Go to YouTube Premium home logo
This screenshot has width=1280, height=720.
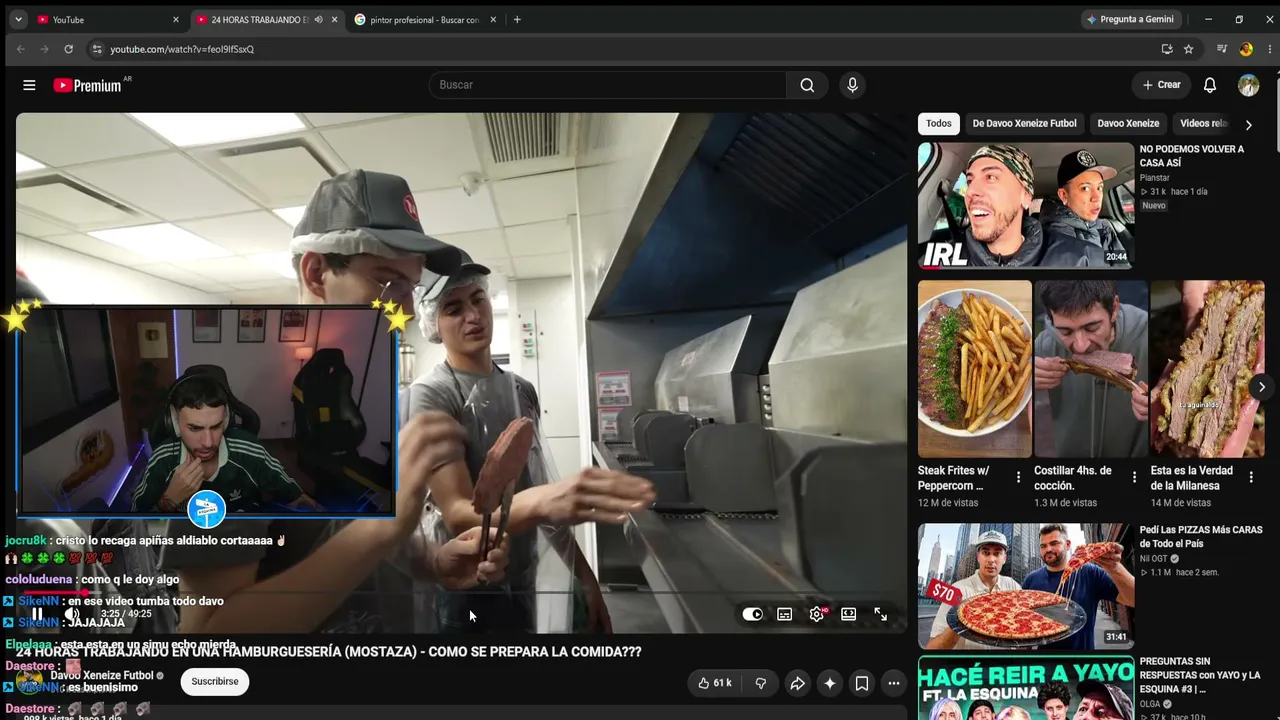click(87, 85)
